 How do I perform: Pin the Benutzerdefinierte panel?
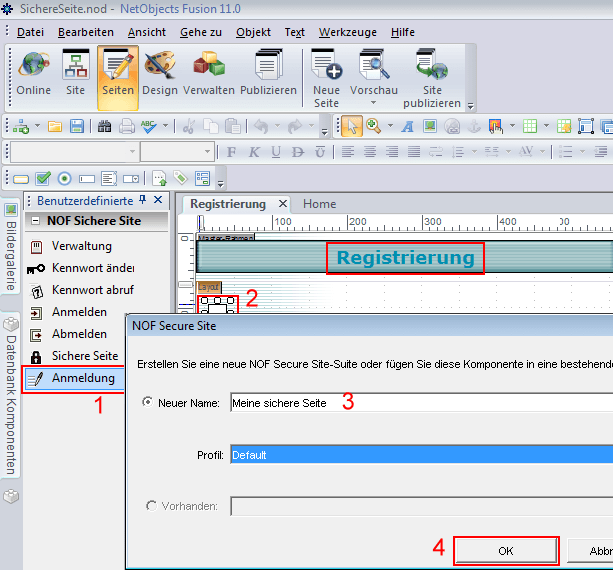[x=143, y=200]
